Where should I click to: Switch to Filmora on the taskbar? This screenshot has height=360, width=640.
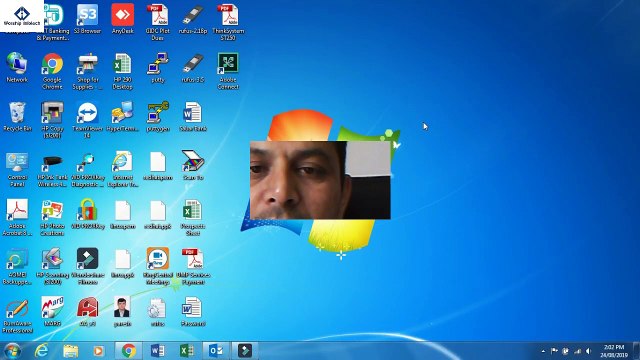[x=245, y=351]
